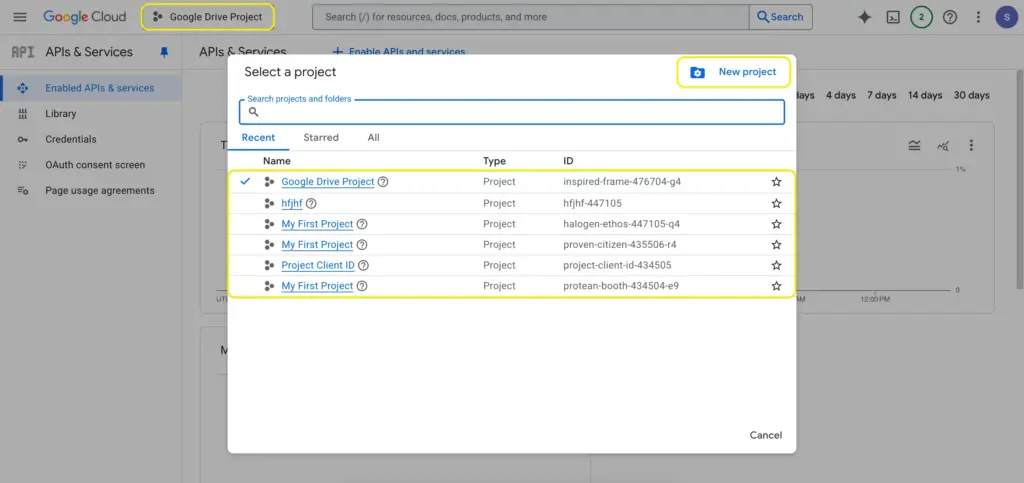1024x483 pixels.
Task: Click the help icon next to hfjhf
Action: (311, 203)
